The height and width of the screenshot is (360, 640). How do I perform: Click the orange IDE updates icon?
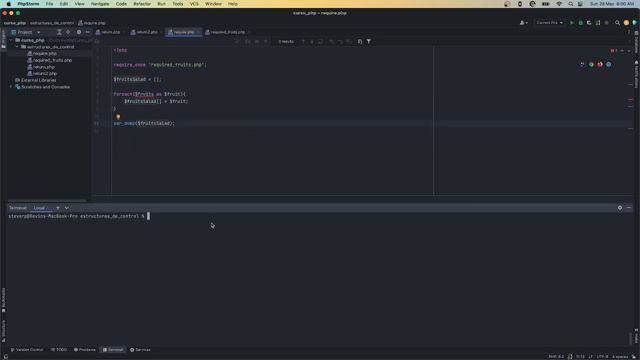pos(626,23)
